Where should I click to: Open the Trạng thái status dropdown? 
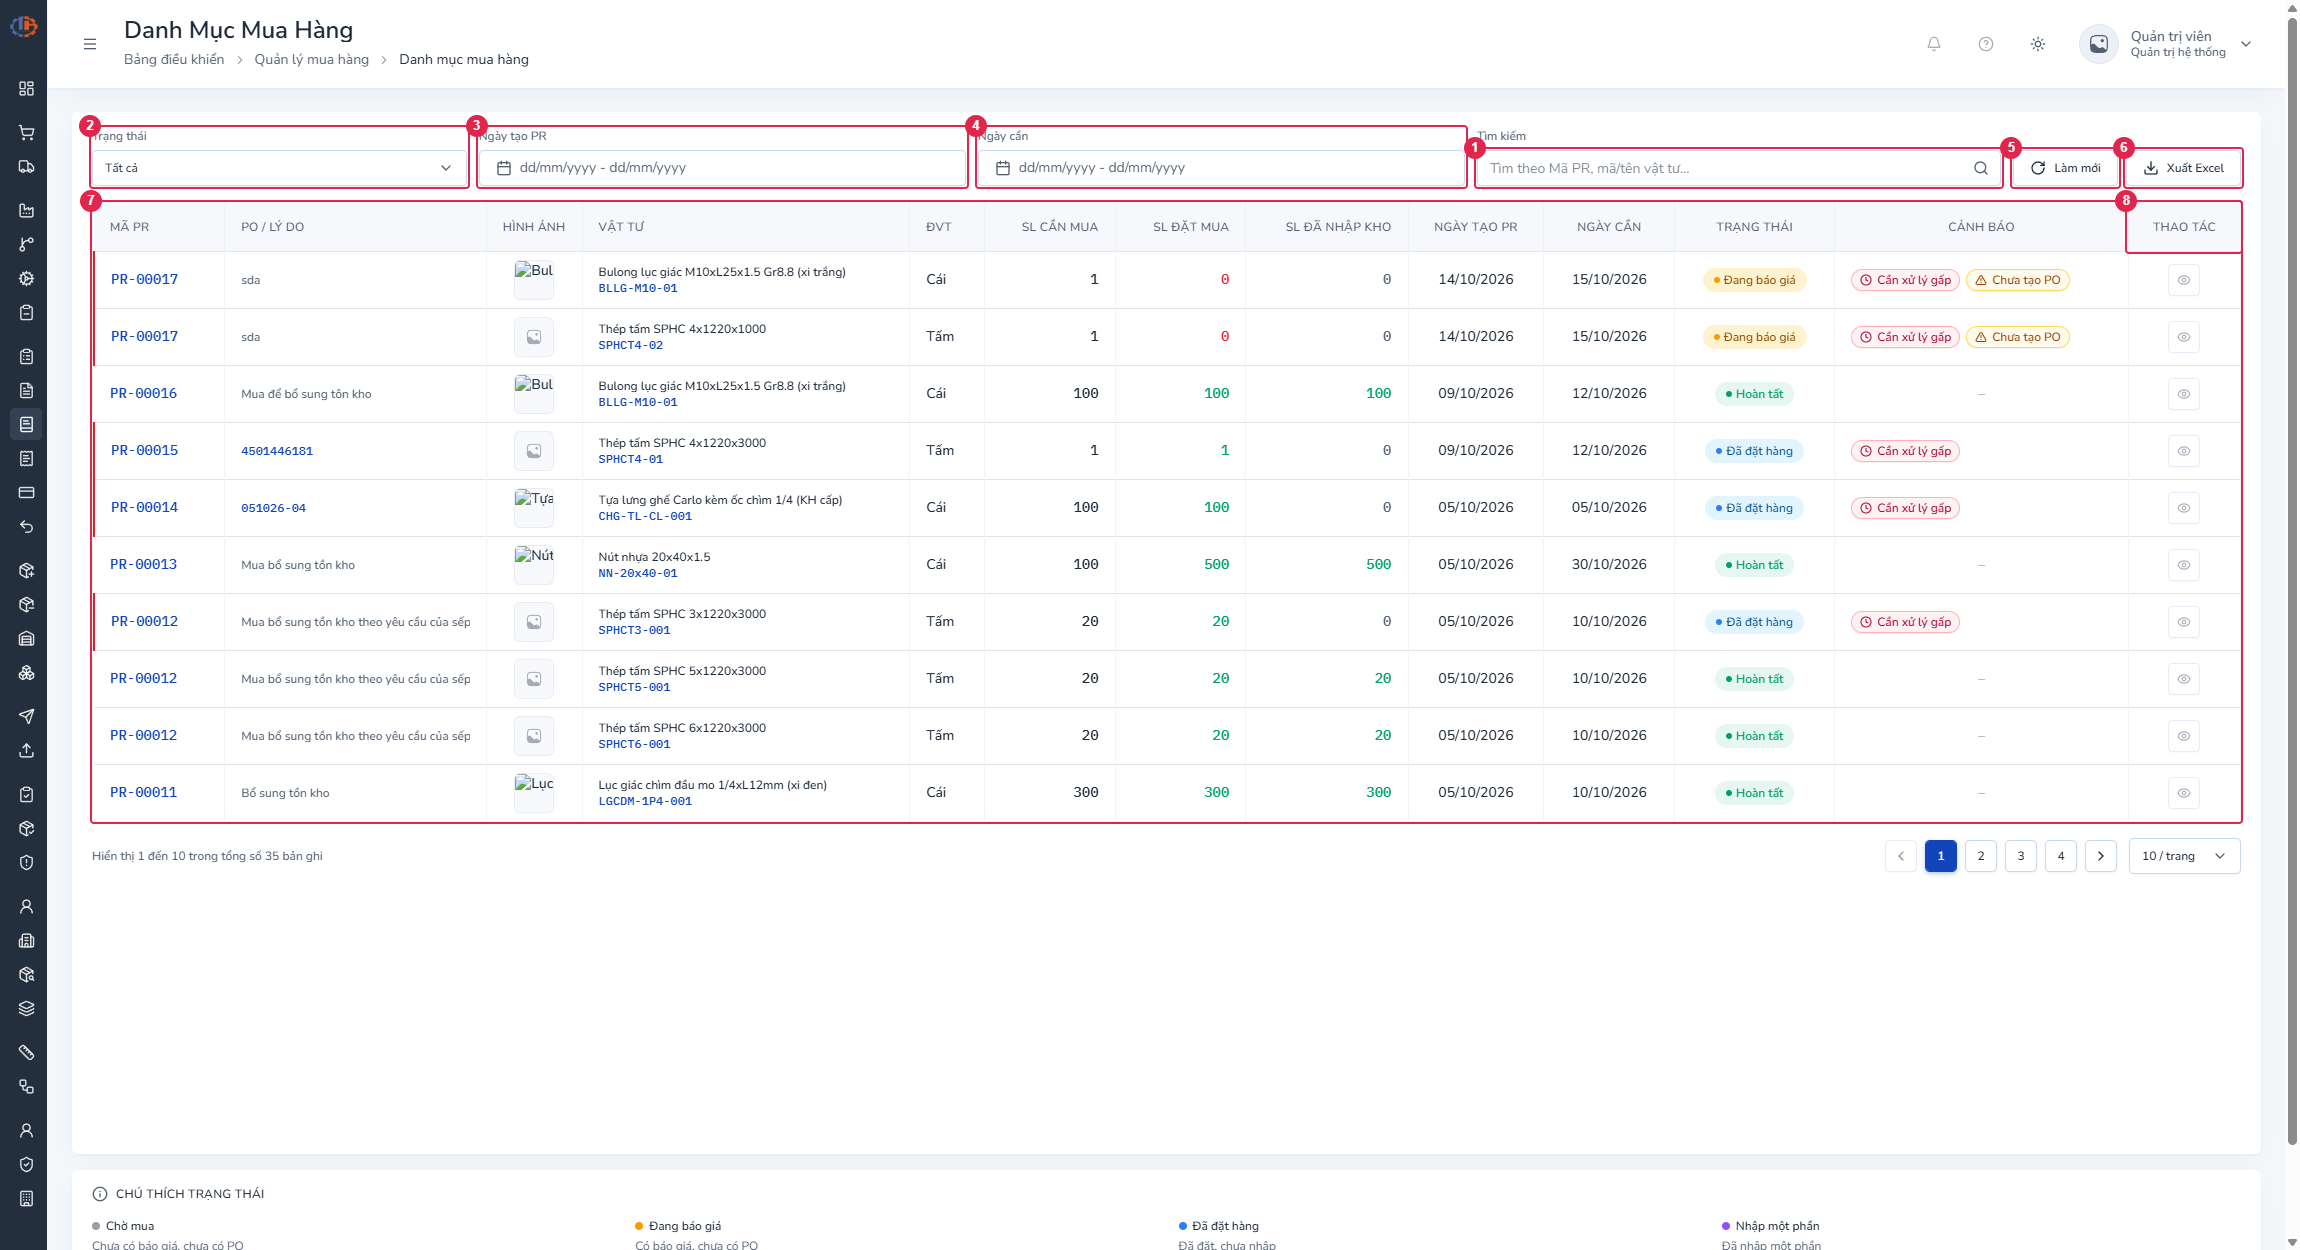tap(279, 168)
